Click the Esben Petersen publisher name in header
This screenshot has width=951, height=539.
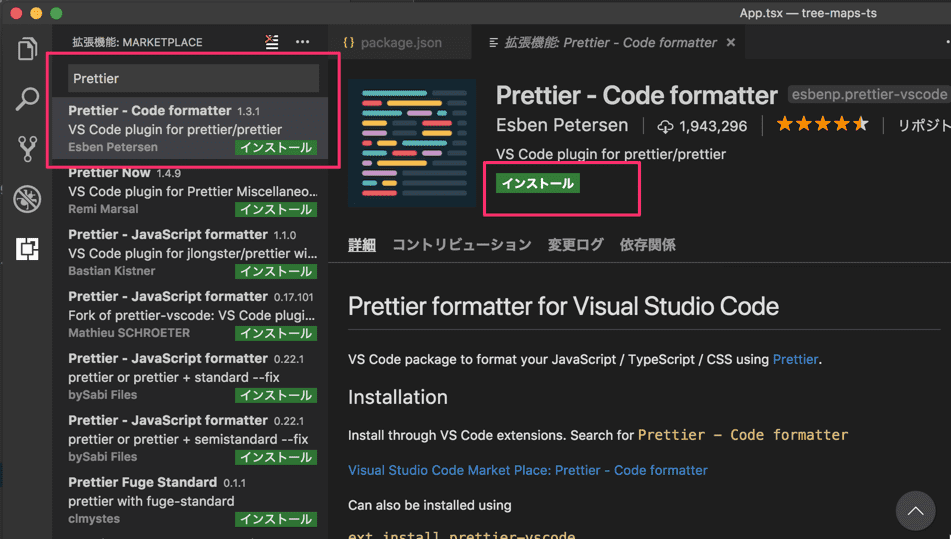click(x=562, y=125)
